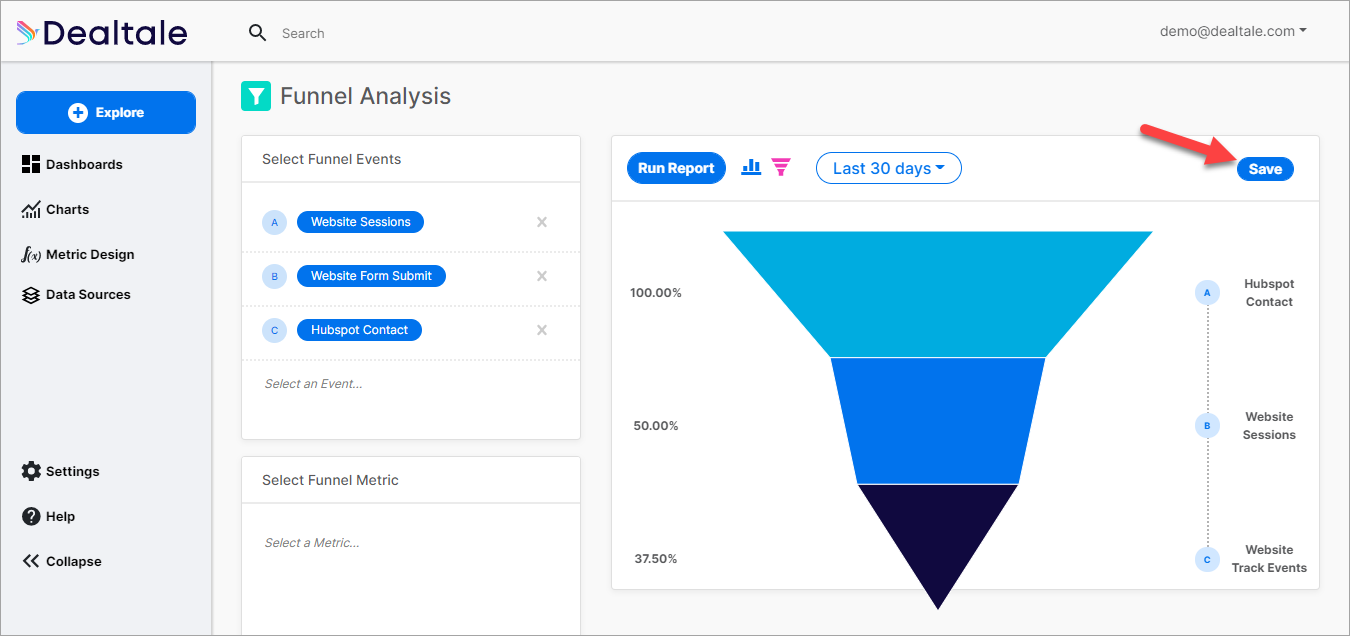Open Metric Design from the sidebar
The height and width of the screenshot is (636, 1350).
[x=77, y=254]
